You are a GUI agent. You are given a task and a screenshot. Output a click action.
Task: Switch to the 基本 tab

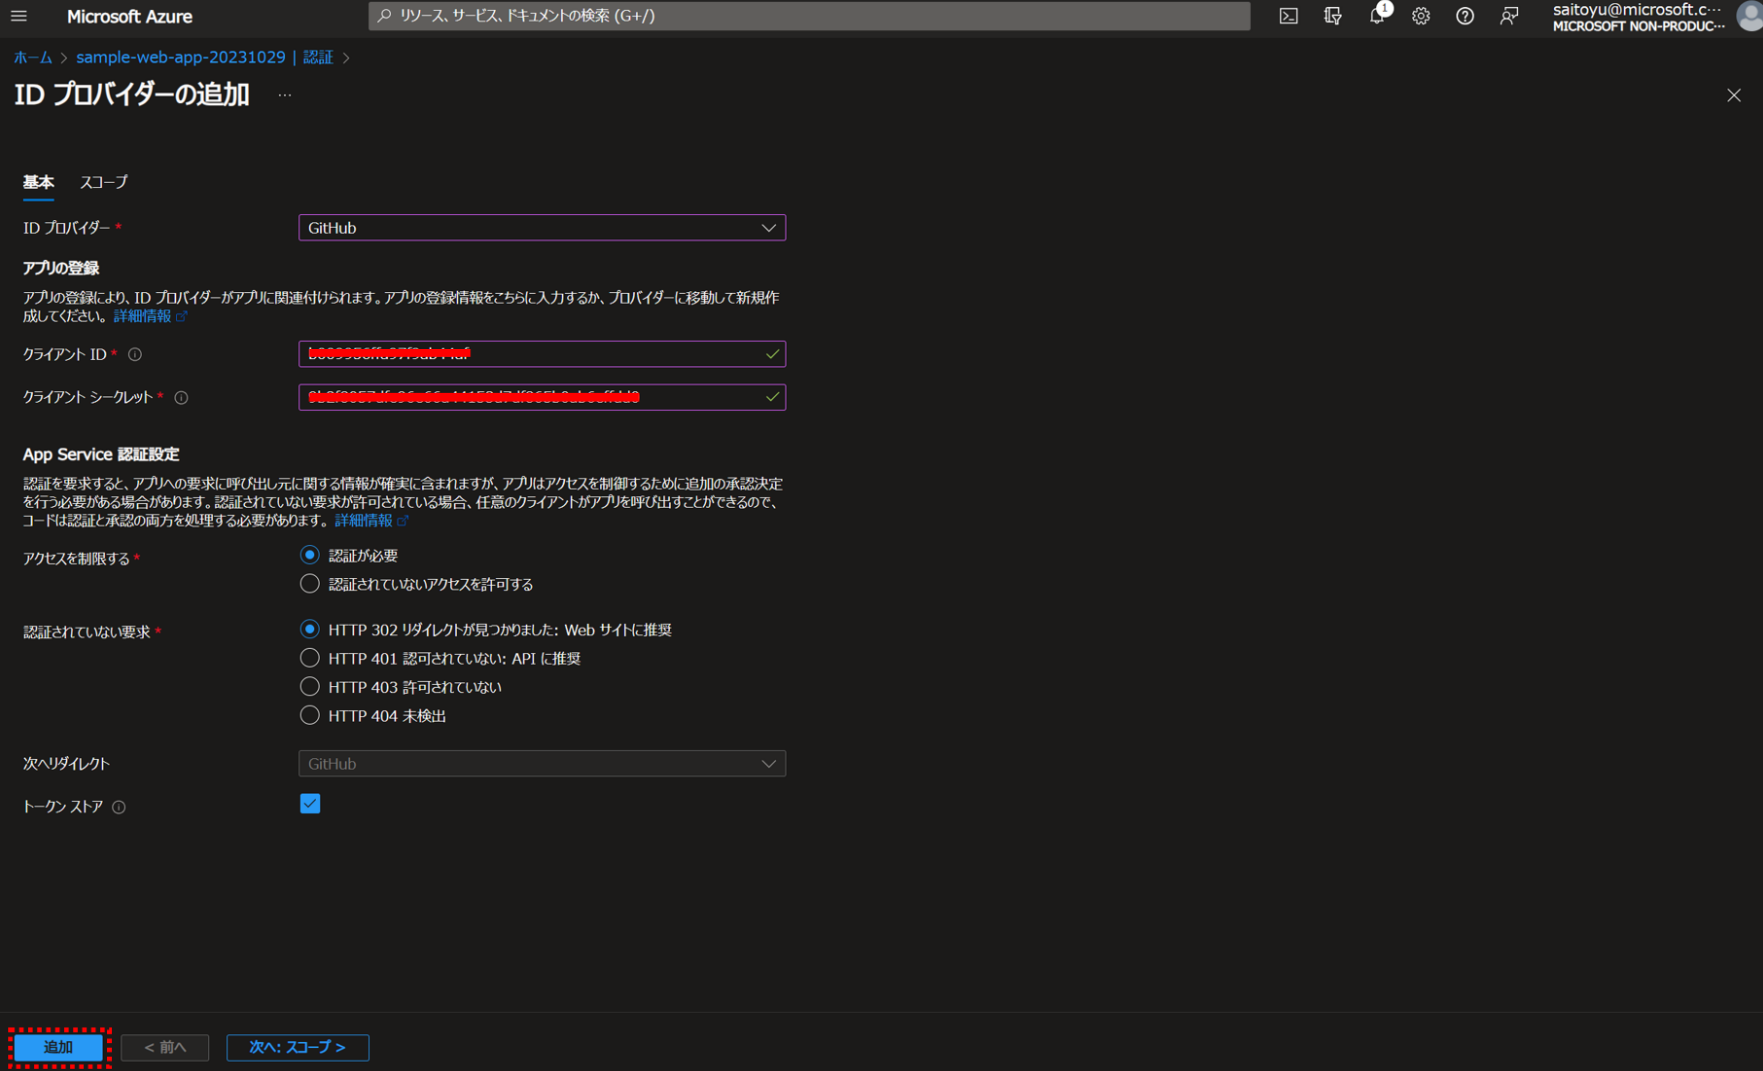(38, 182)
